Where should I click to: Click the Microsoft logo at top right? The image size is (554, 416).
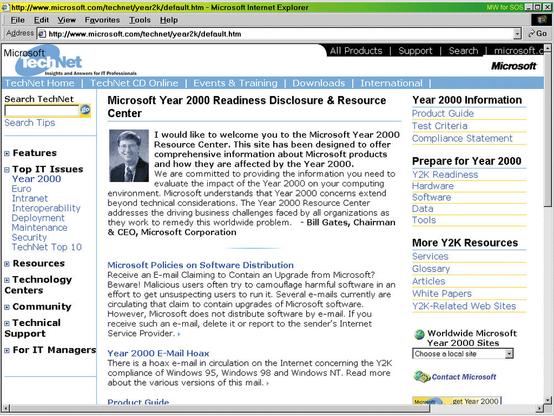click(x=514, y=66)
